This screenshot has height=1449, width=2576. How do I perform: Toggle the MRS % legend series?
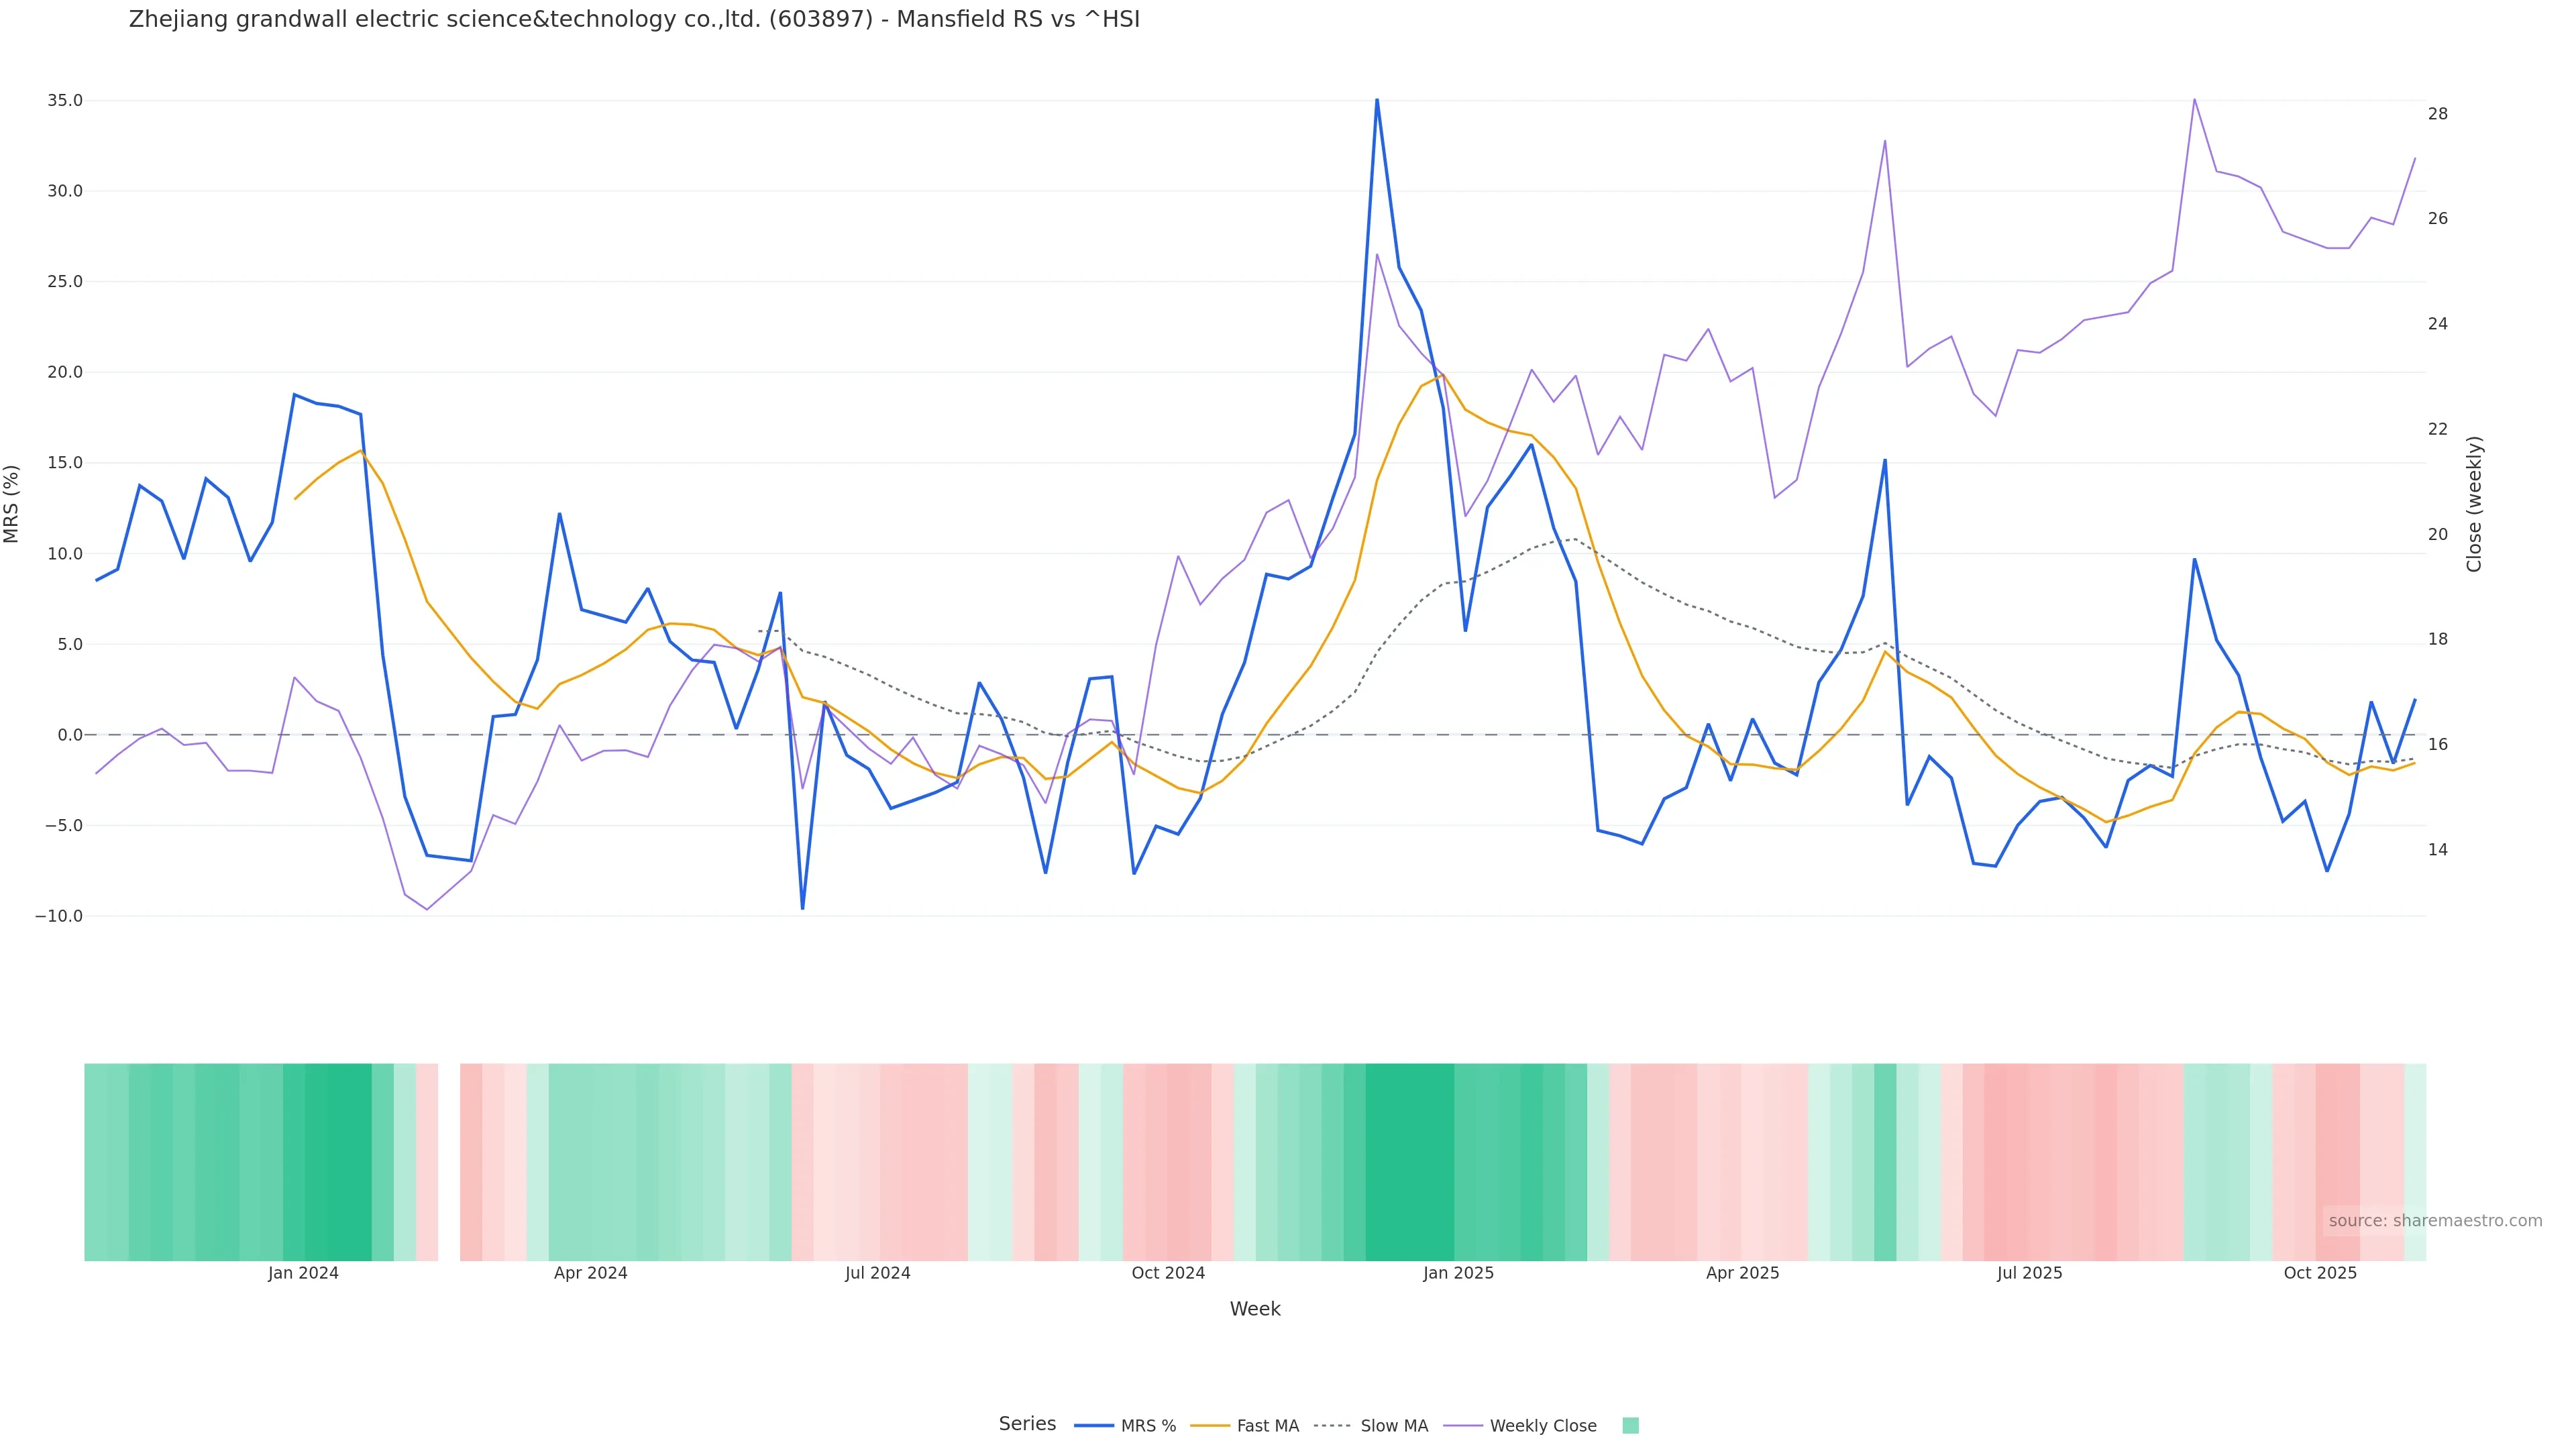(x=1148, y=1426)
